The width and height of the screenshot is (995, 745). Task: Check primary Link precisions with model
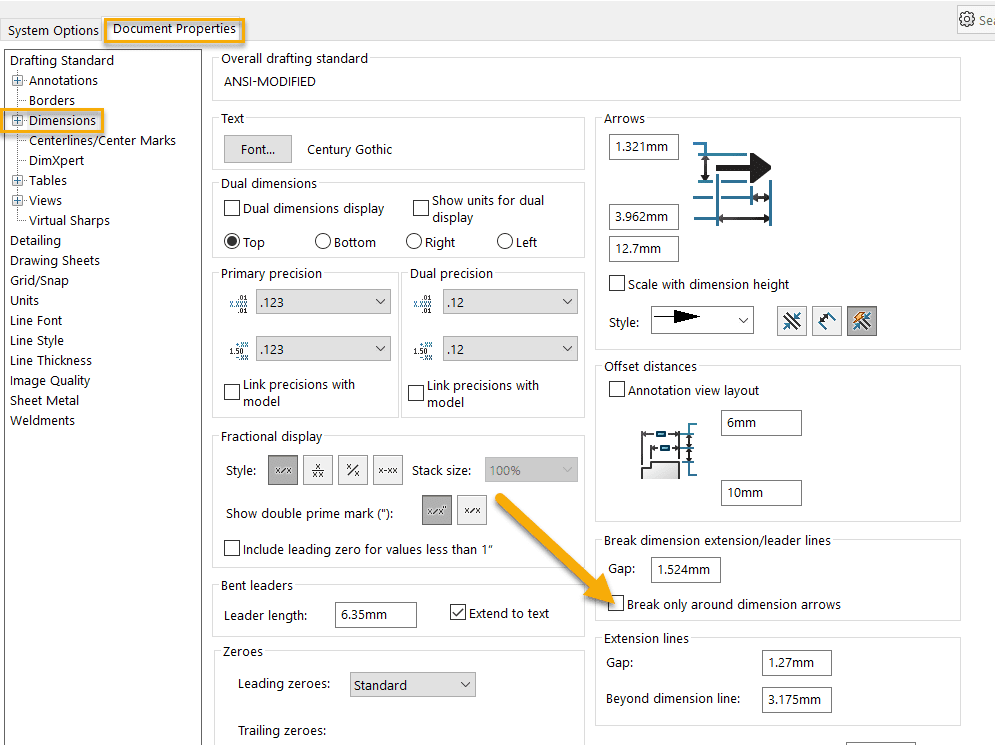pyautogui.click(x=232, y=392)
